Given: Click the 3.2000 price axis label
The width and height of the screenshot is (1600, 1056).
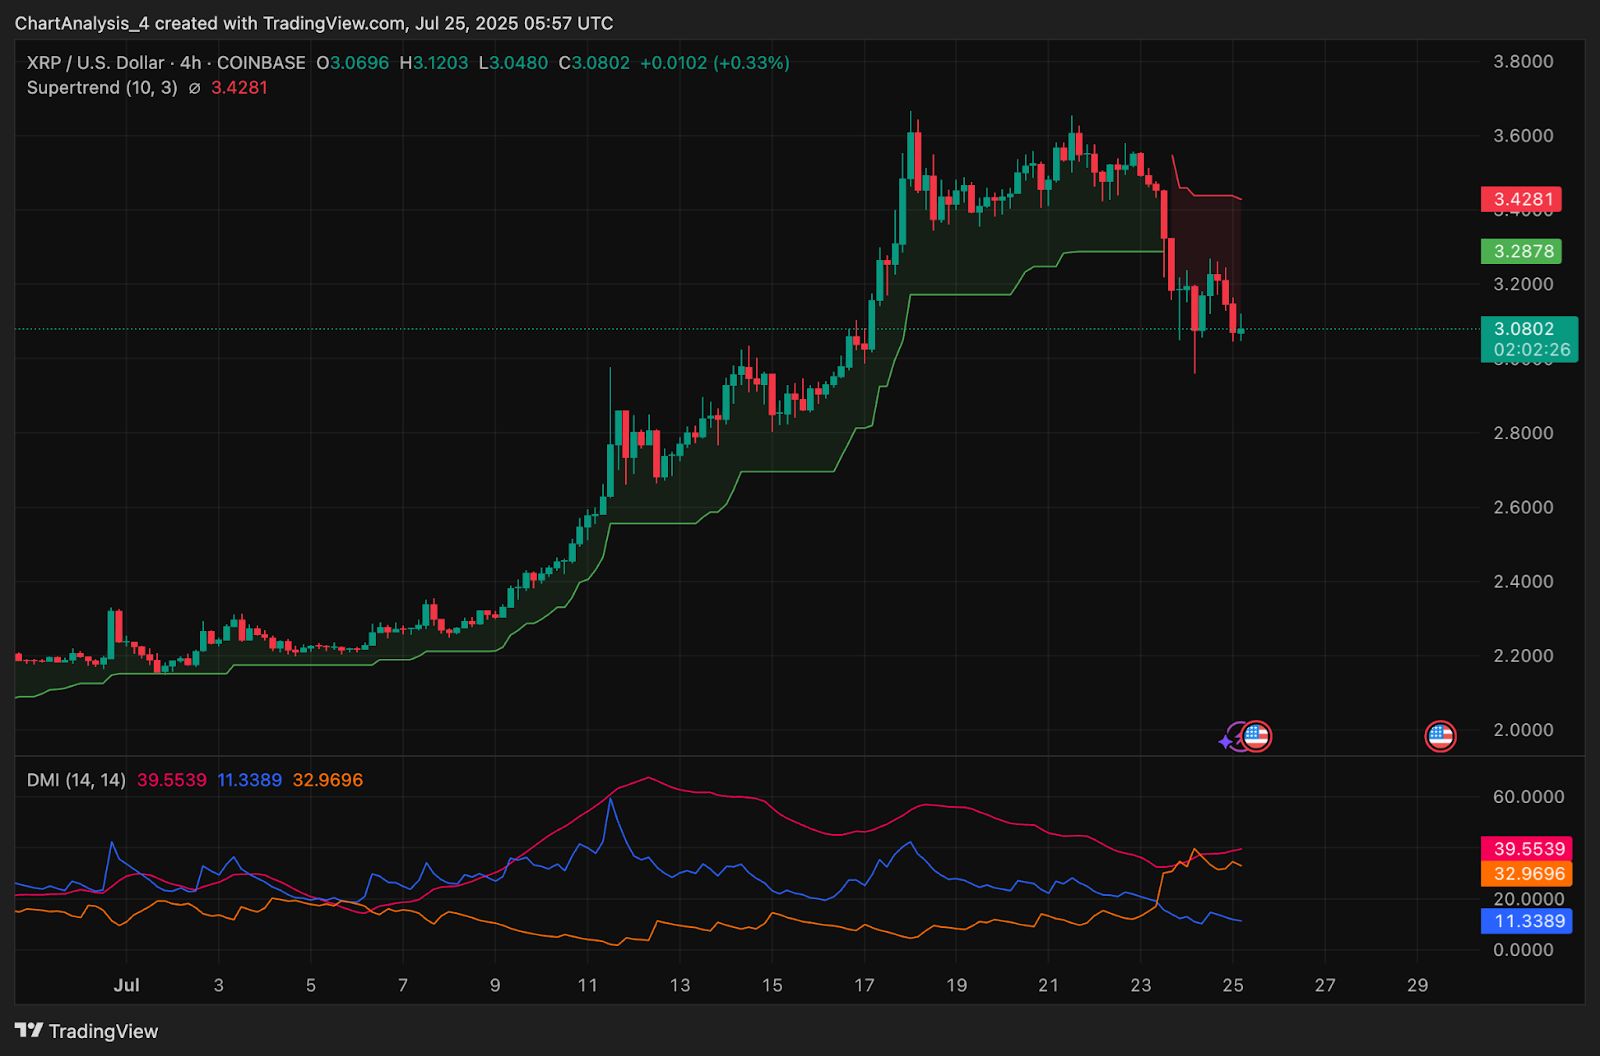Looking at the screenshot, I should coord(1523,284).
